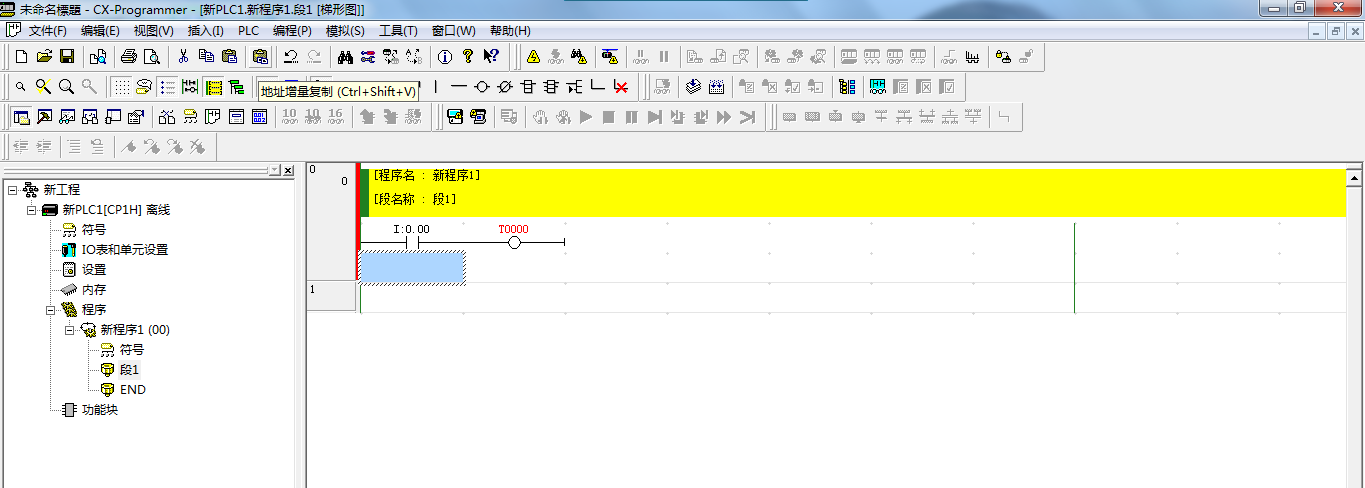
Task: Select END section in project tree
Action: pos(131,390)
